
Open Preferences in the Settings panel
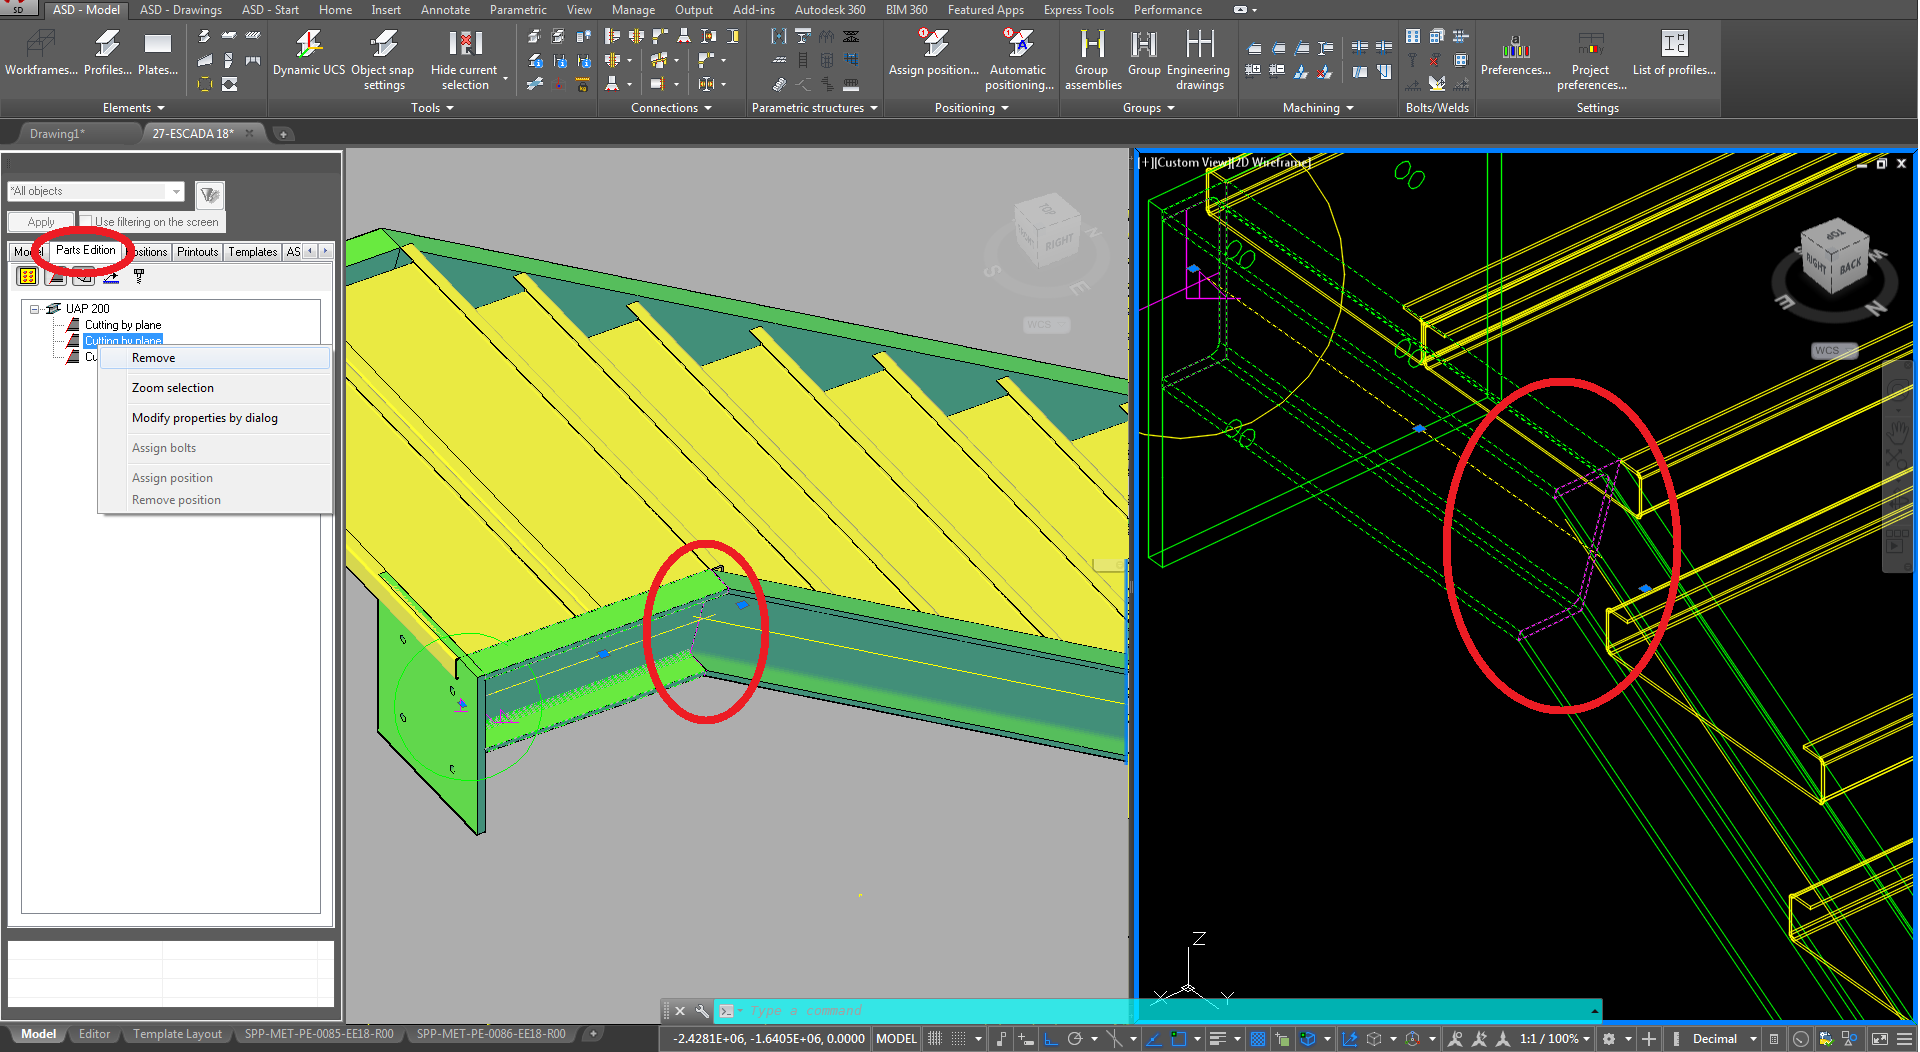pyautogui.click(x=1515, y=55)
